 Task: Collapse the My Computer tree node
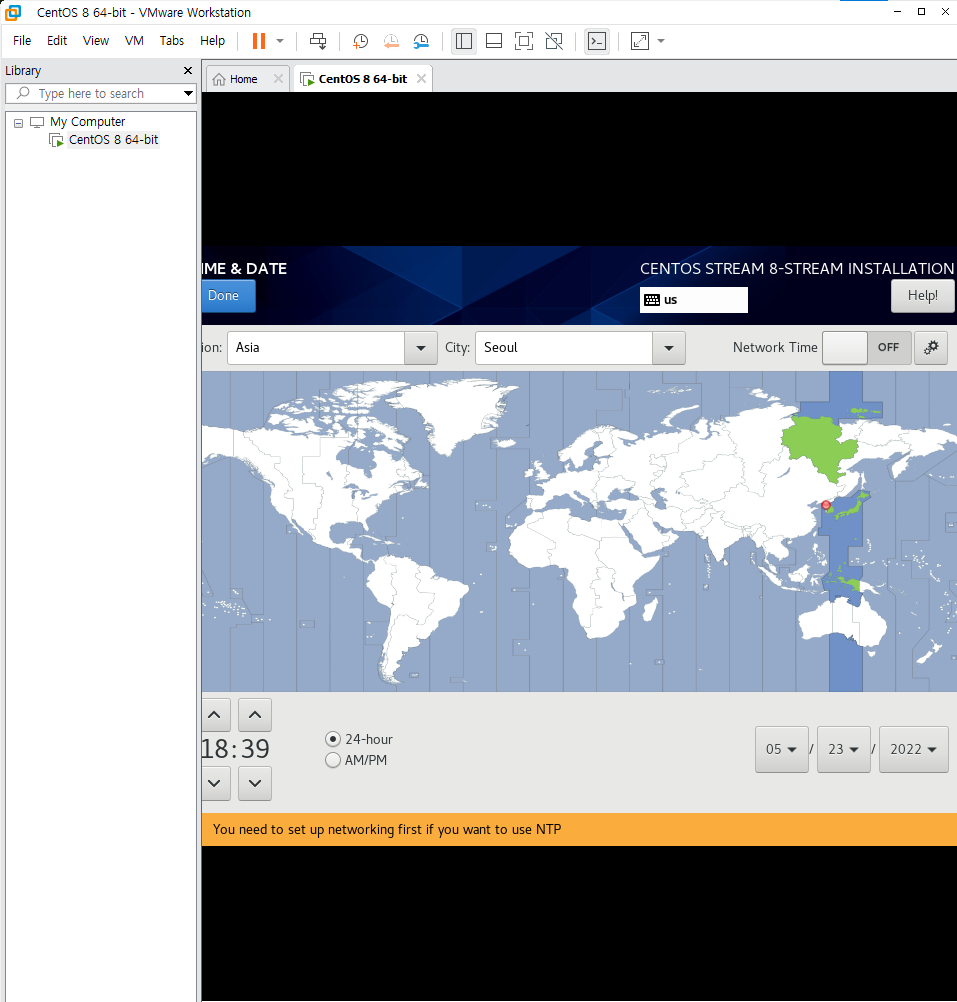pyautogui.click(x=19, y=123)
